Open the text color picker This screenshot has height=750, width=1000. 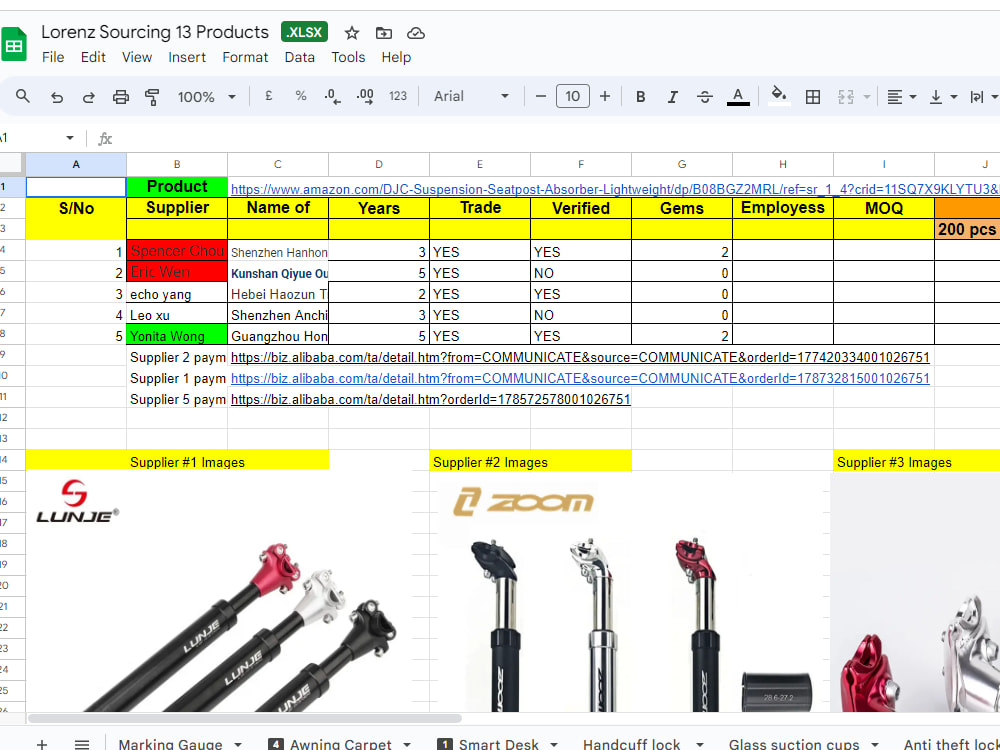pyautogui.click(x=738, y=96)
